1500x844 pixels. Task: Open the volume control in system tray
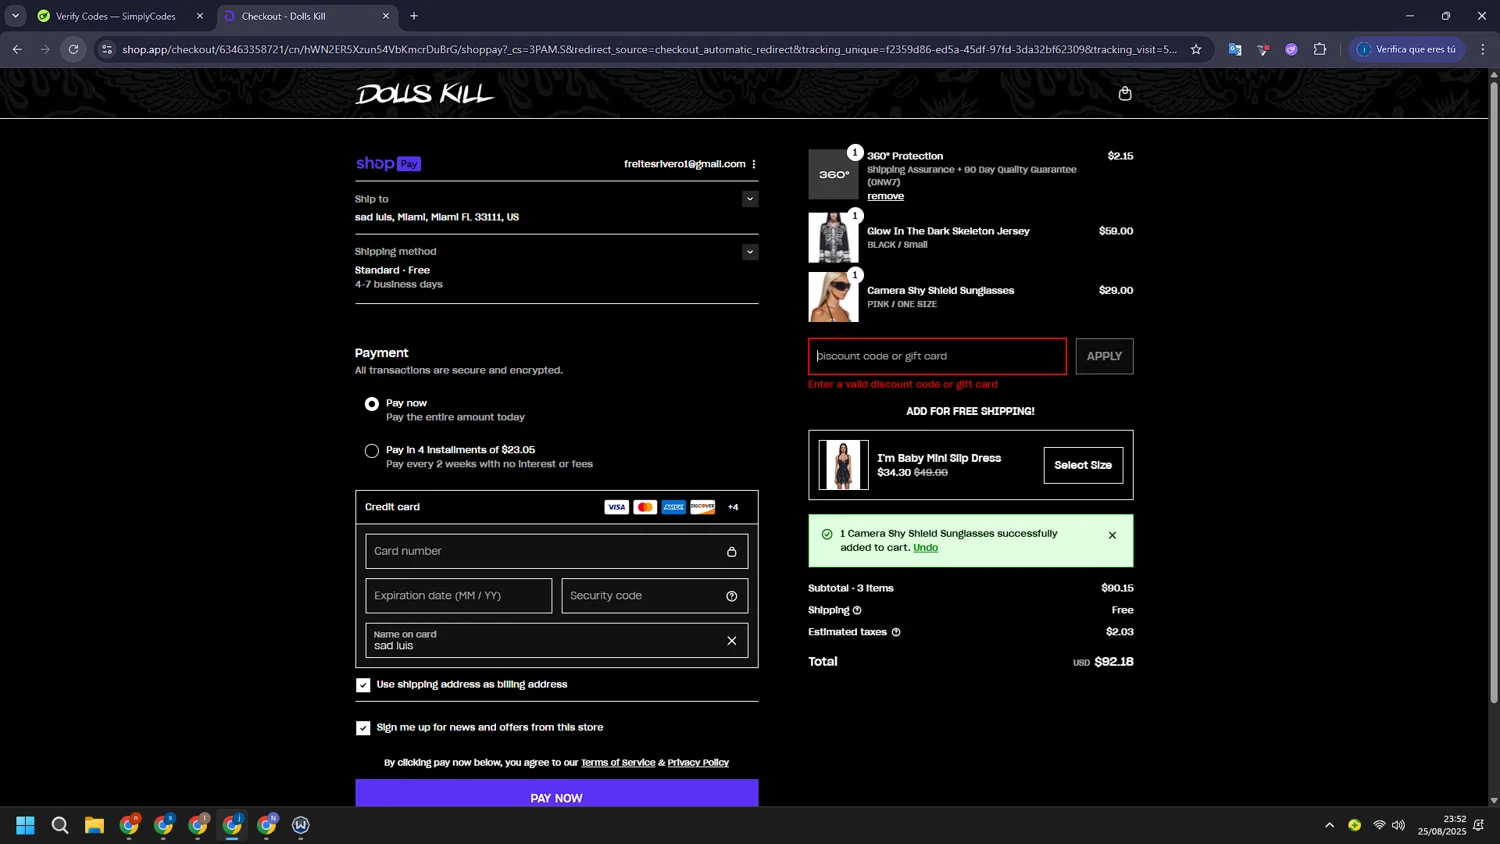point(1398,825)
